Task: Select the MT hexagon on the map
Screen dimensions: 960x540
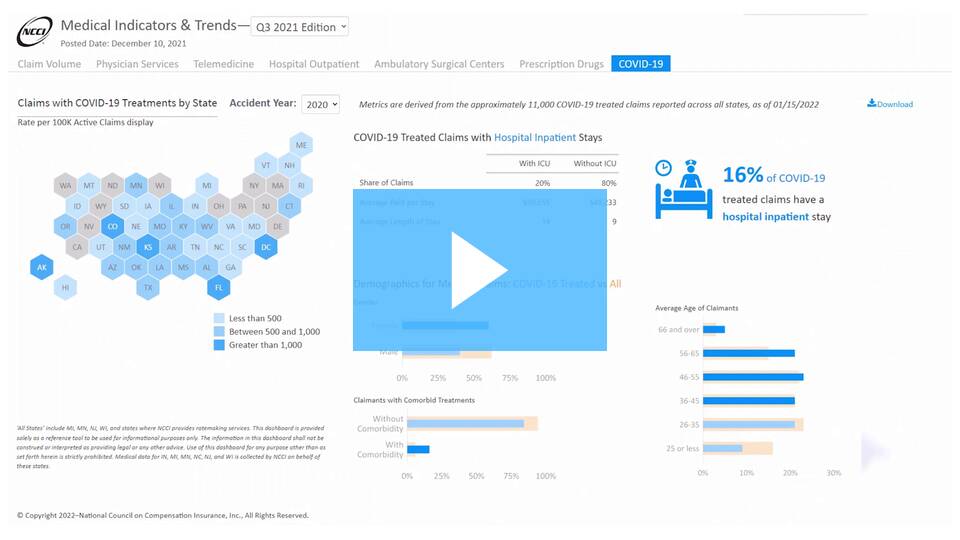Action: coord(89,185)
